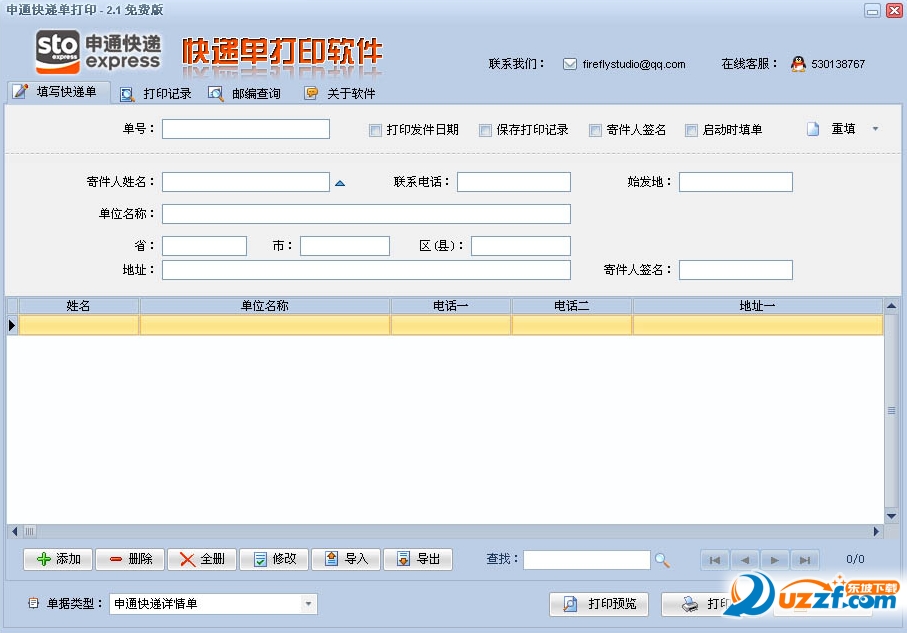Viewport: 907px width, 633px height.
Task: Click the 单据类型 document icon
Action: point(34,603)
